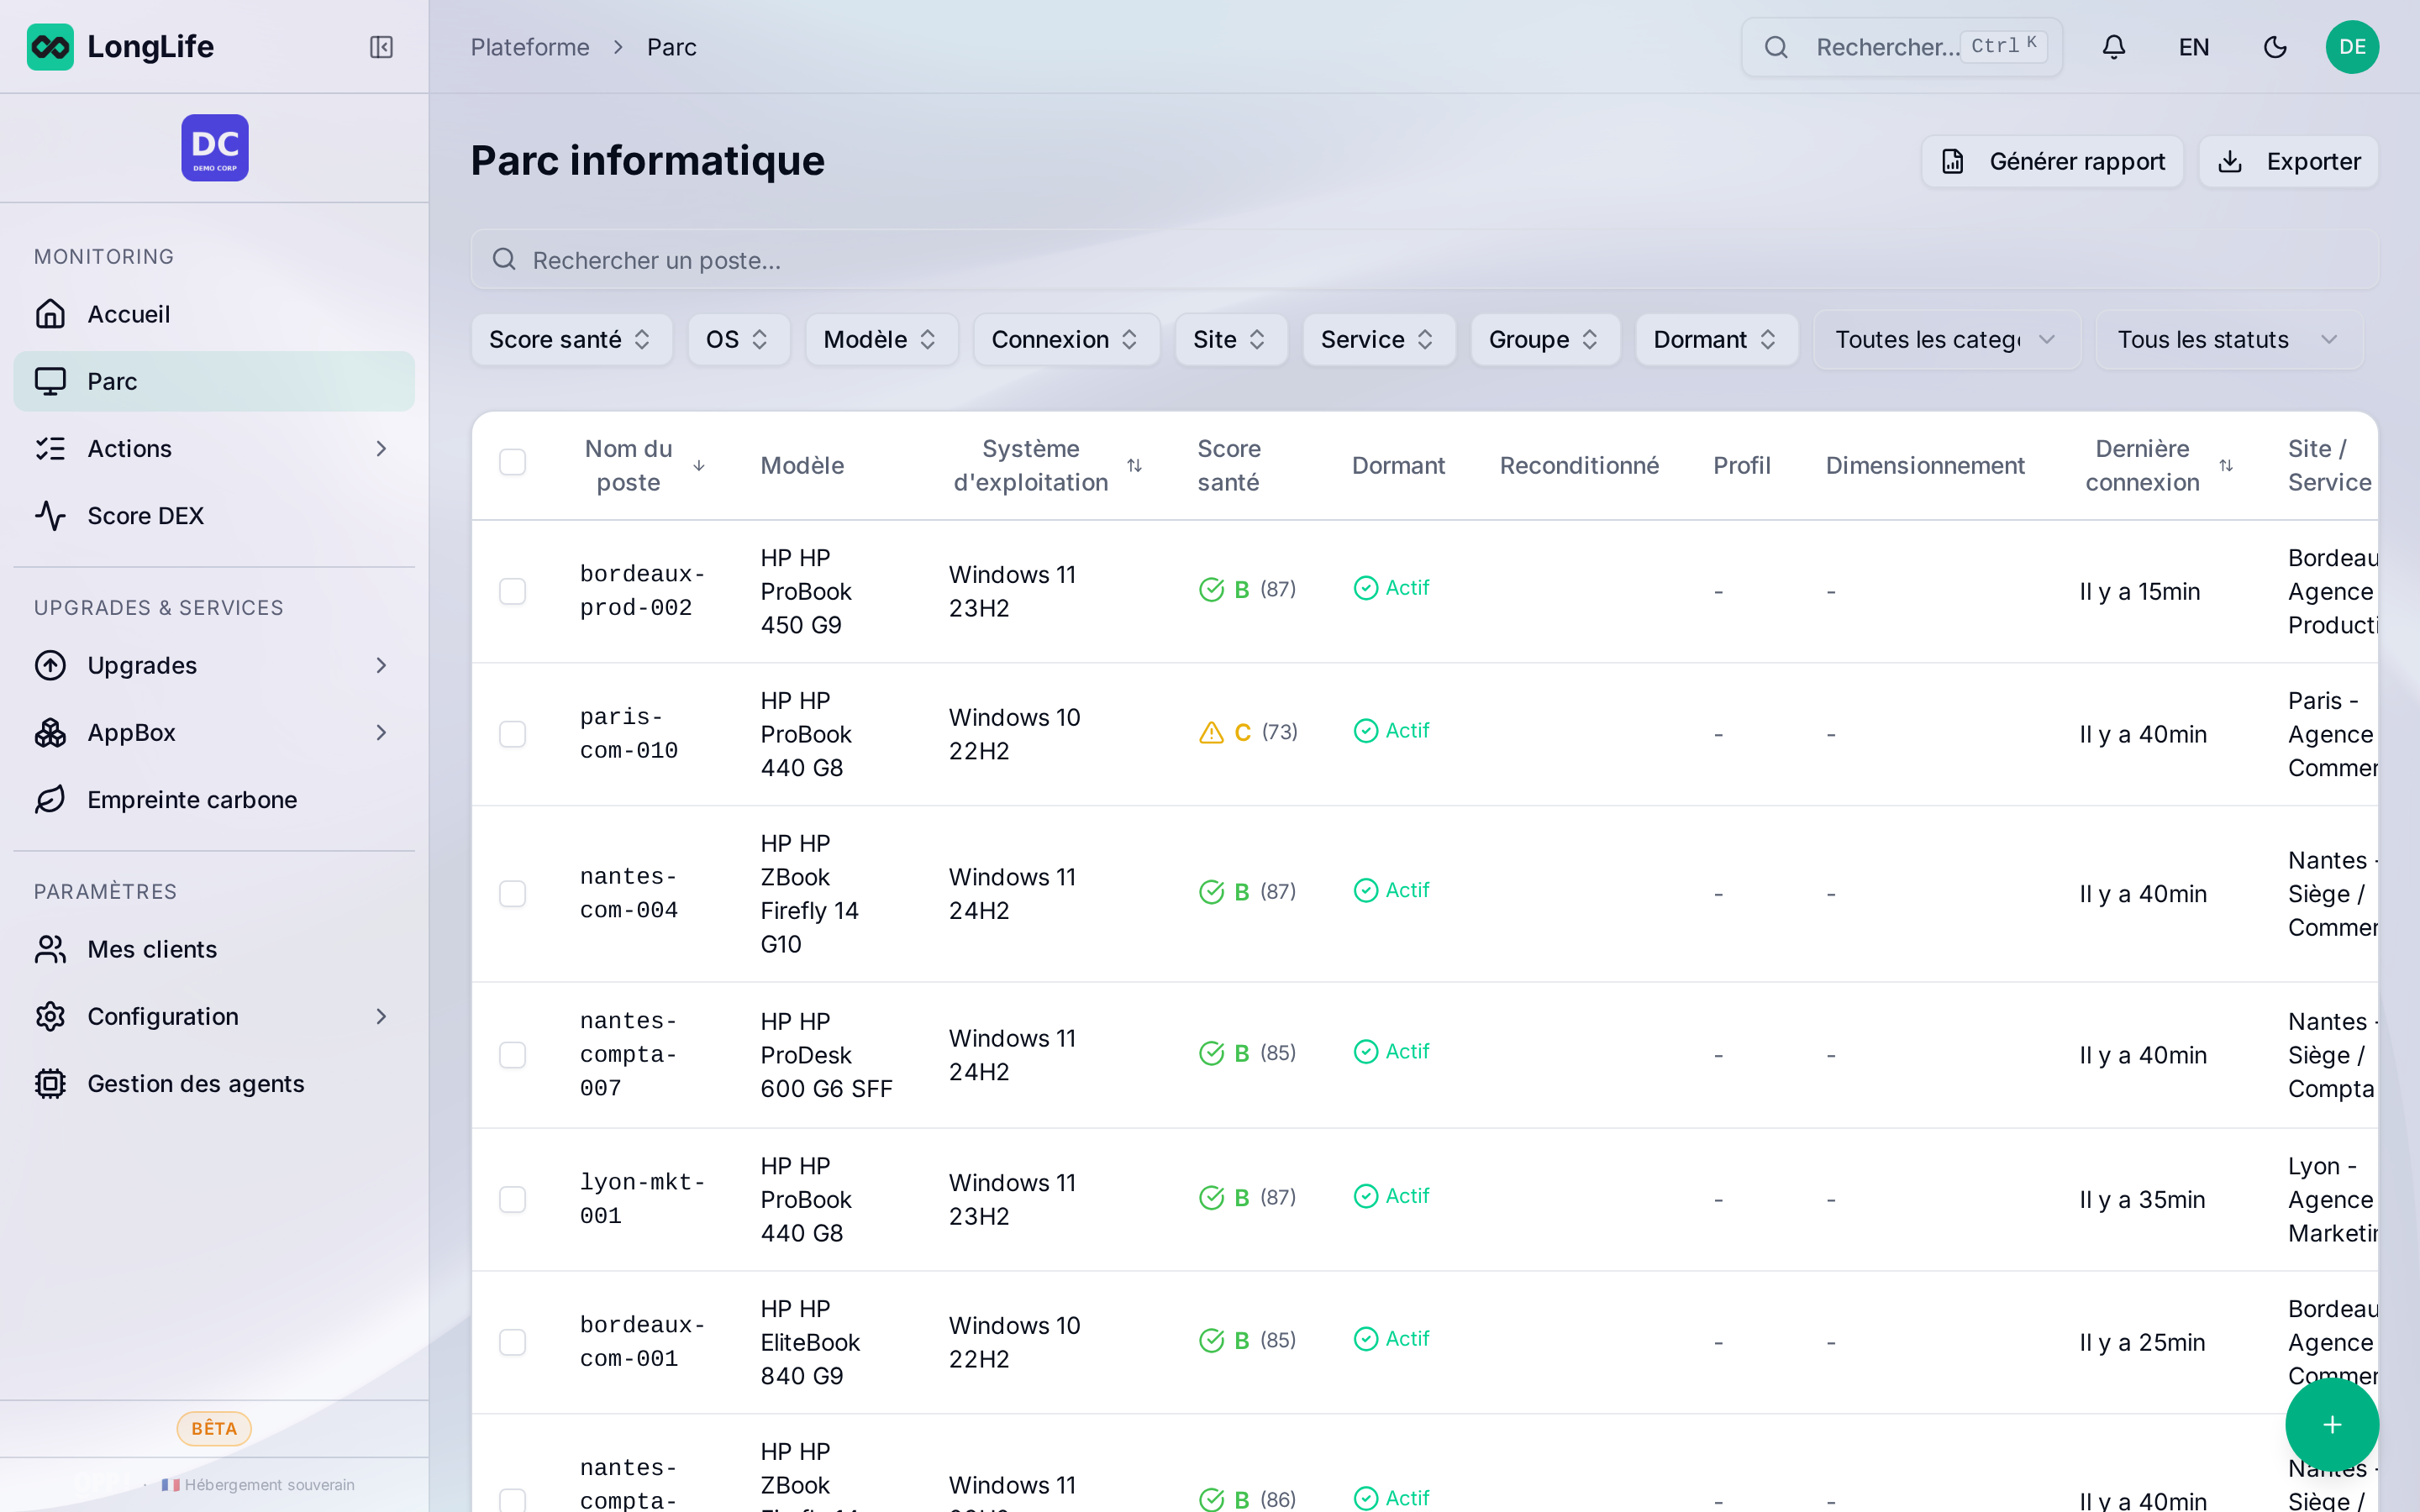This screenshot has height=1512, width=2420.
Task: Click the LongLife infinity logo icon
Action: coord(50,47)
